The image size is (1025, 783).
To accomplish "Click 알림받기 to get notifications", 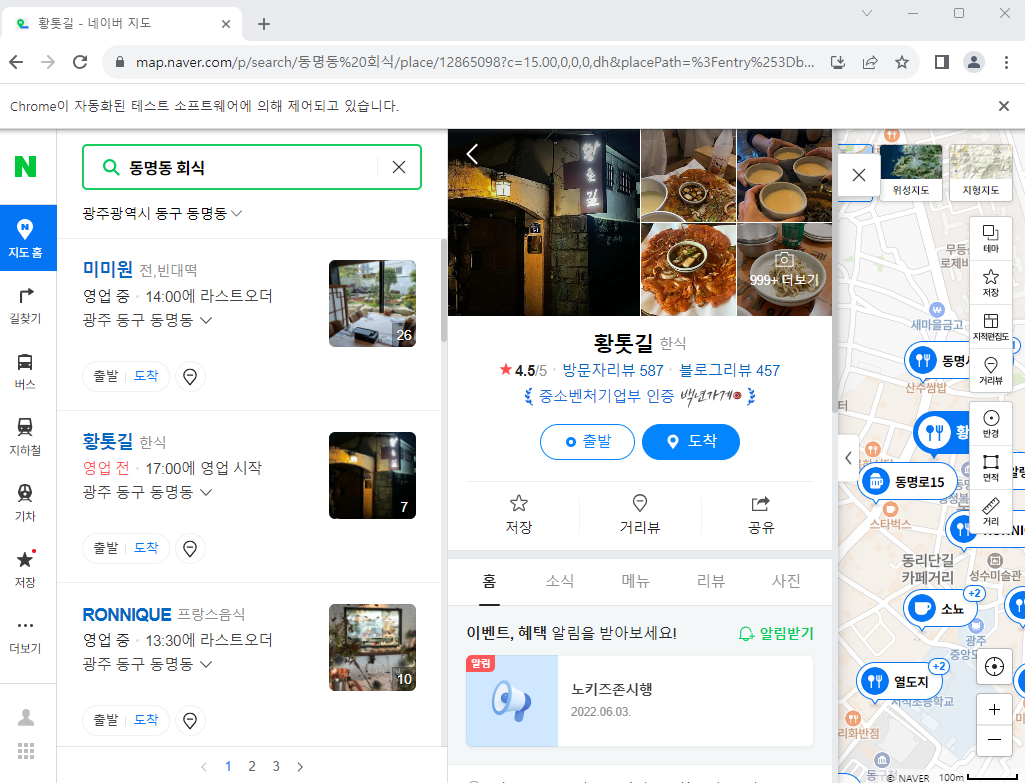I will pyautogui.click(x=776, y=633).
